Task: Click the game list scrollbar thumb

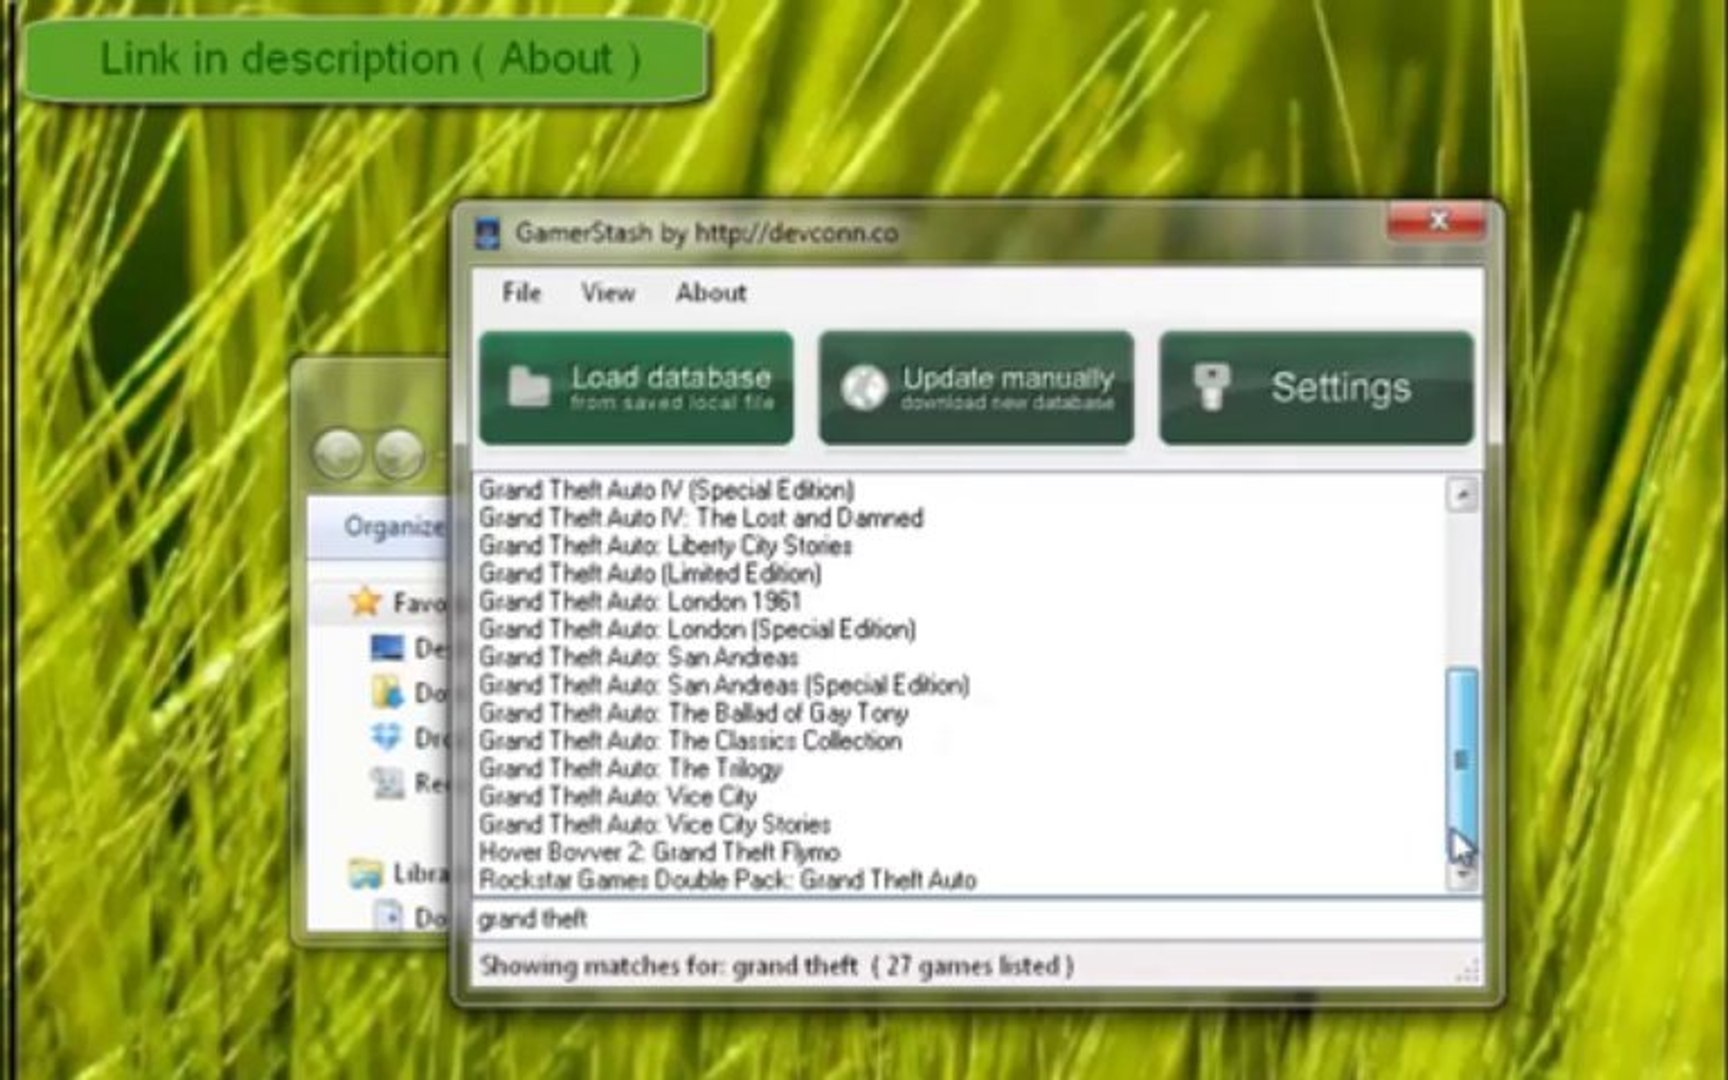Action: (x=1462, y=758)
